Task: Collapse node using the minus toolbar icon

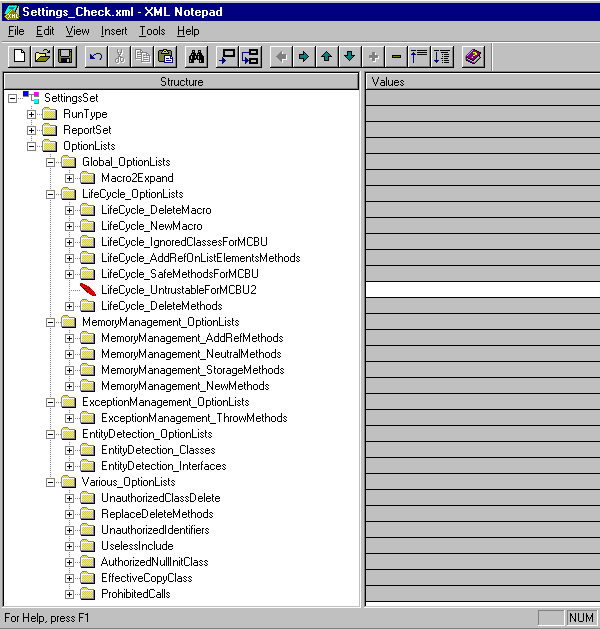Action: (x=396, y=57)
